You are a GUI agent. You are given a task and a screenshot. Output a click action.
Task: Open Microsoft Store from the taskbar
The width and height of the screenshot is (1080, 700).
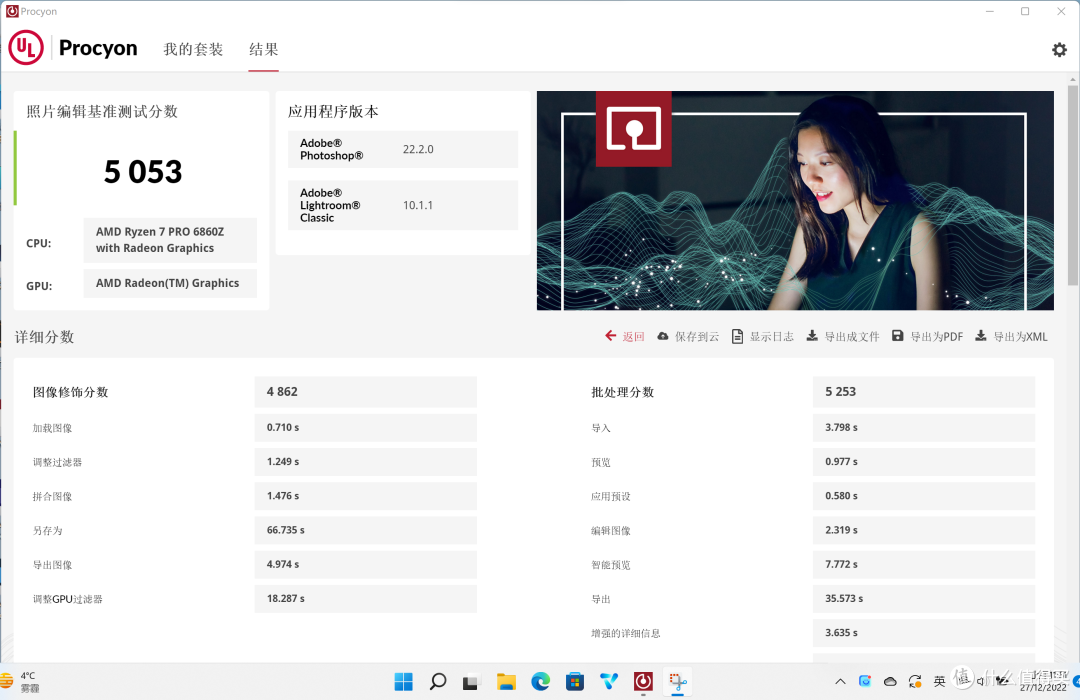(x=574, y=681)
